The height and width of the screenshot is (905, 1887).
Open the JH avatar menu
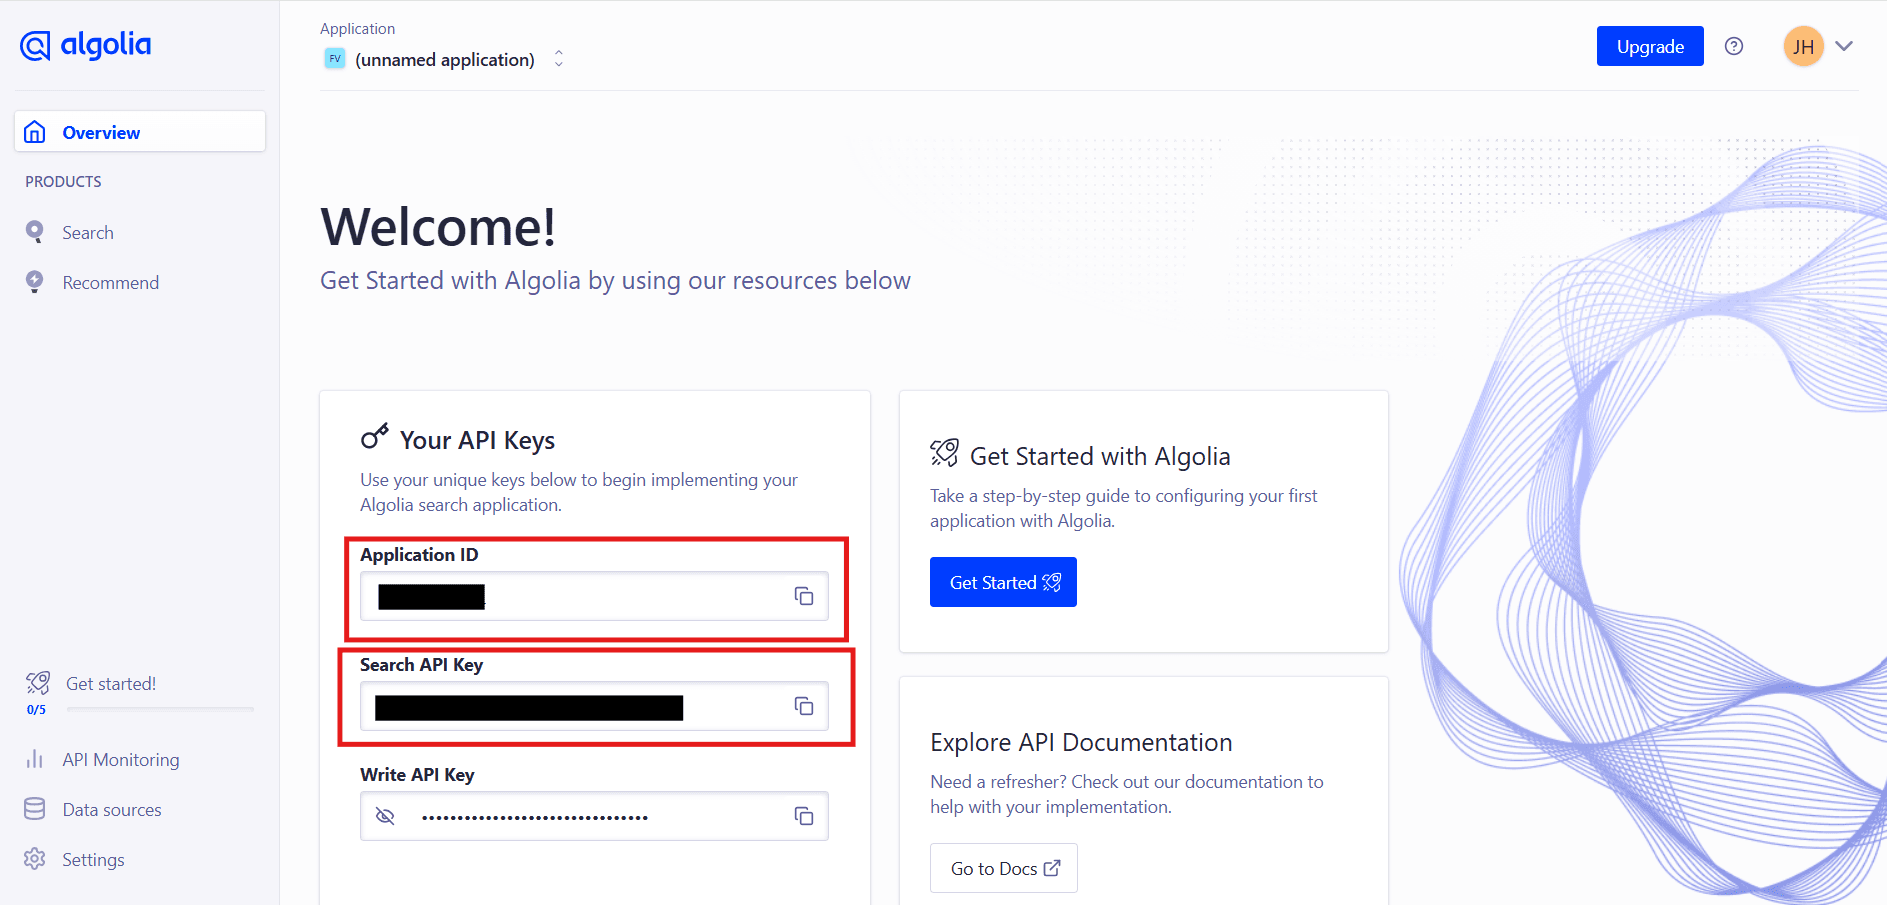pos(1803,46)
